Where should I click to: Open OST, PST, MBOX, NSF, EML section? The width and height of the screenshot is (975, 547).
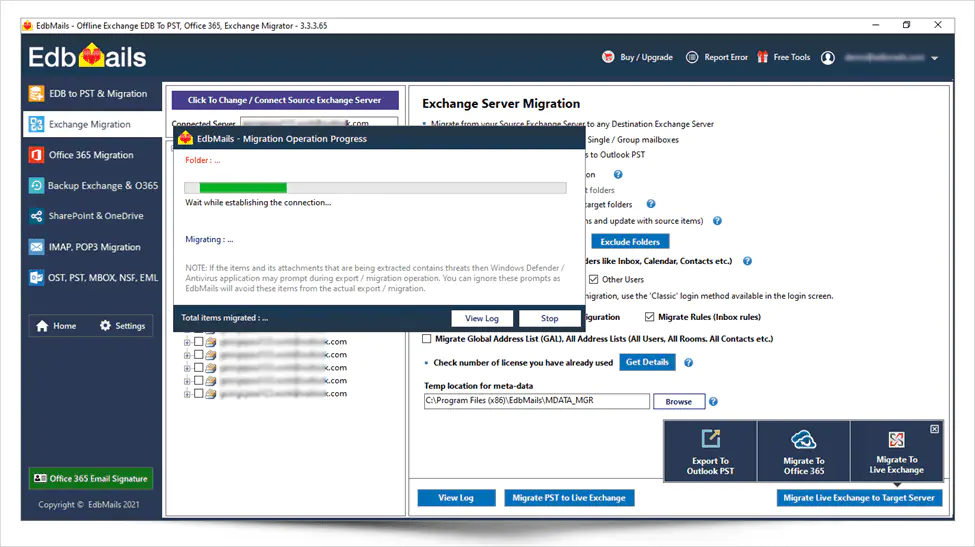(x=91, y=277)
